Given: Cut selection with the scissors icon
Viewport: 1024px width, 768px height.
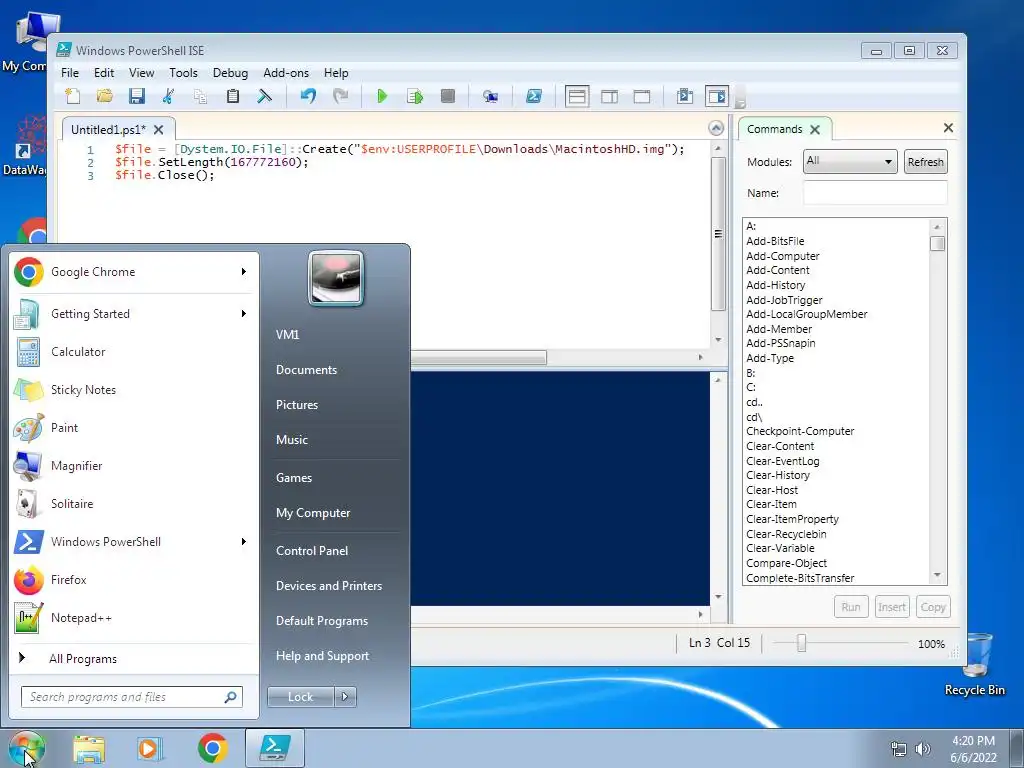Looking at the screenshot, I should point(168,97).
